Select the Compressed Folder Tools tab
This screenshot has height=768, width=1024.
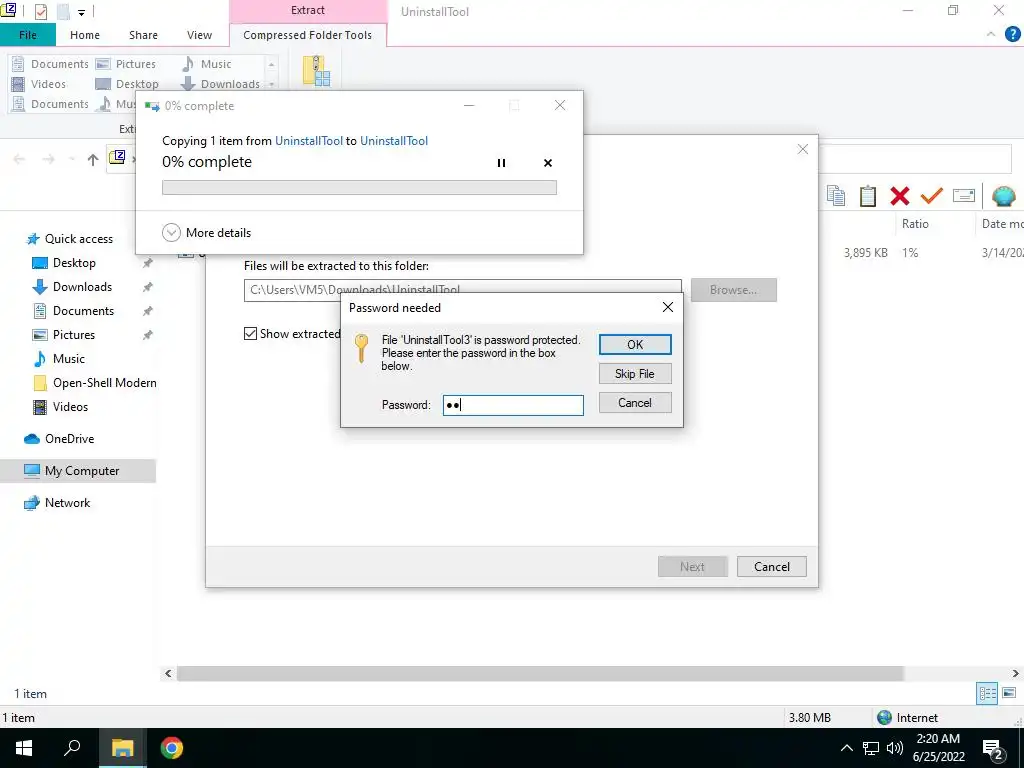(308, 35)
